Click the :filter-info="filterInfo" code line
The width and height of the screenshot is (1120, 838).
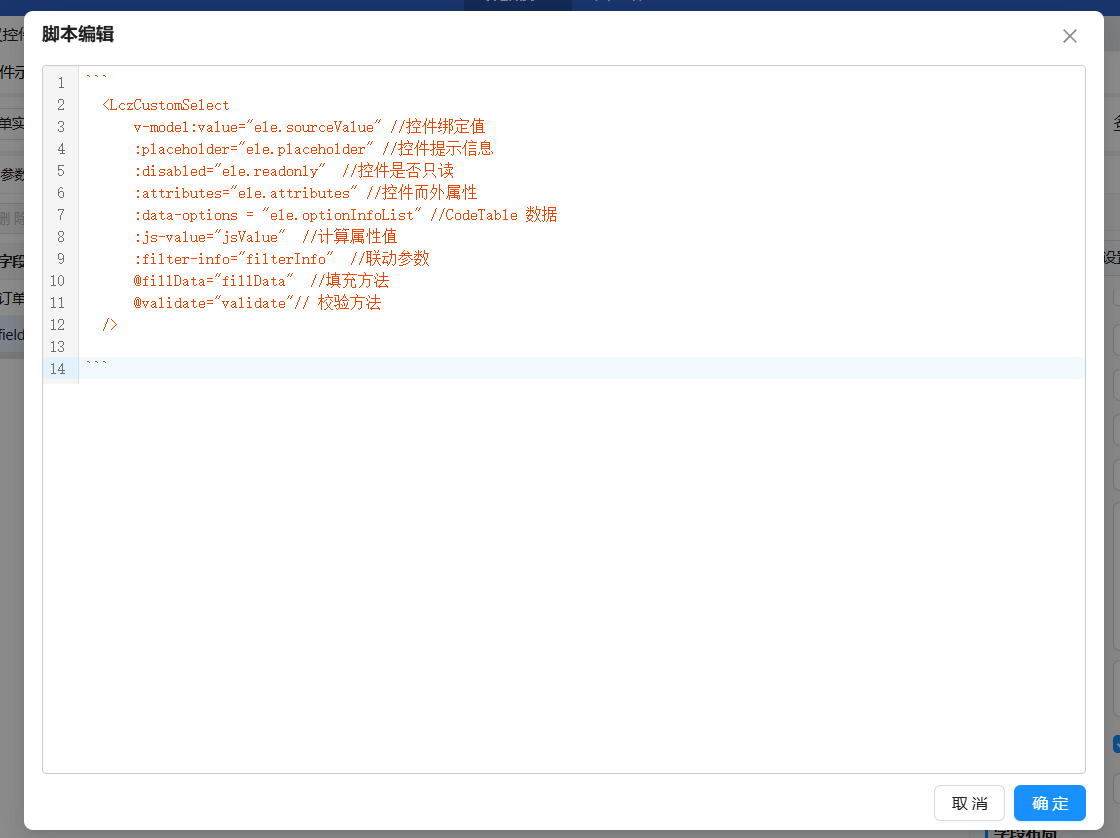coord(281,259)
